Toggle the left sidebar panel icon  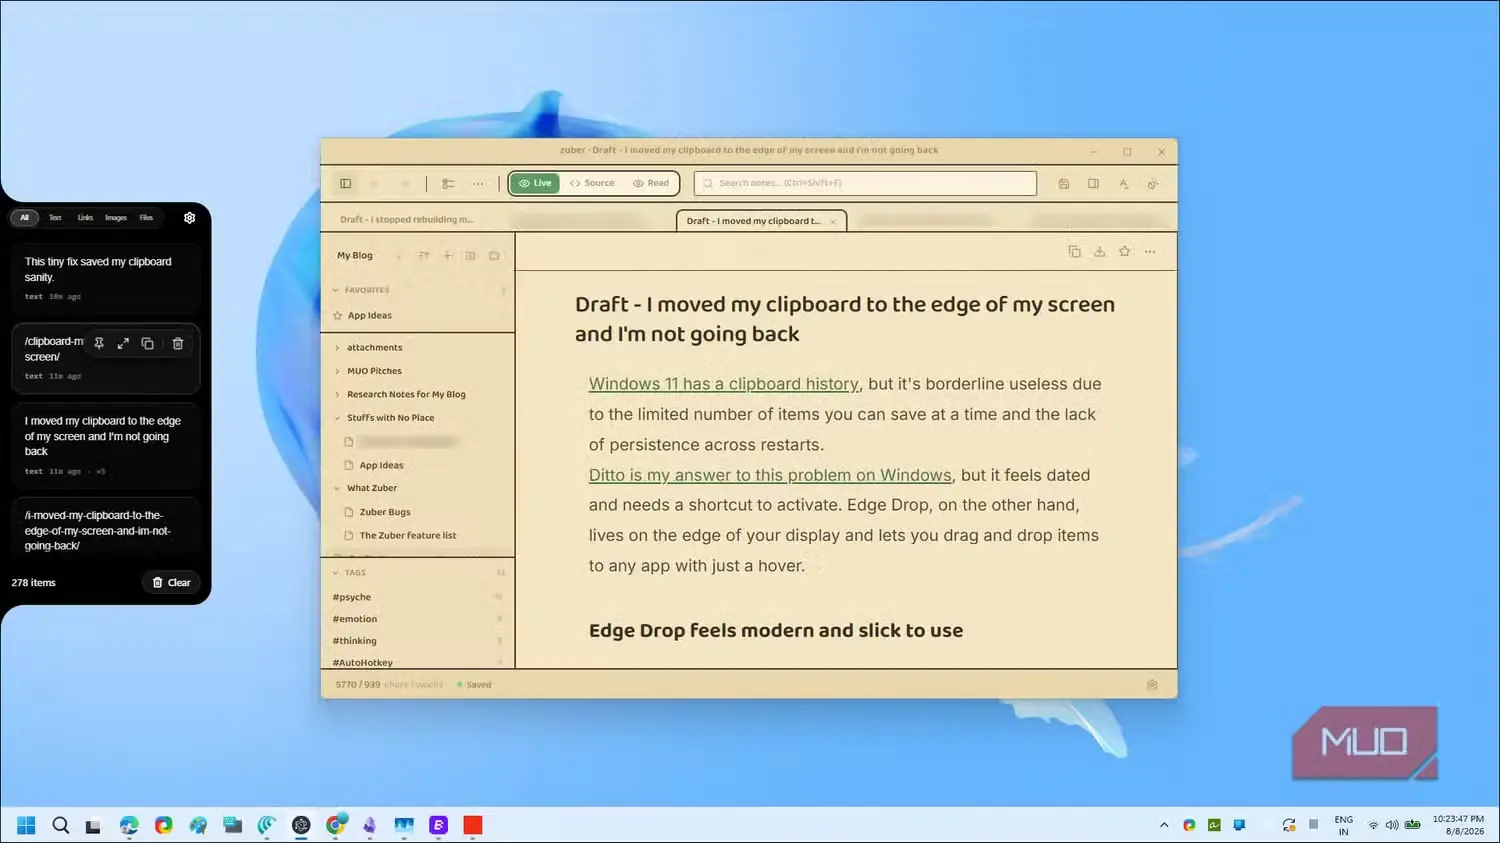[x=345, y=183]
